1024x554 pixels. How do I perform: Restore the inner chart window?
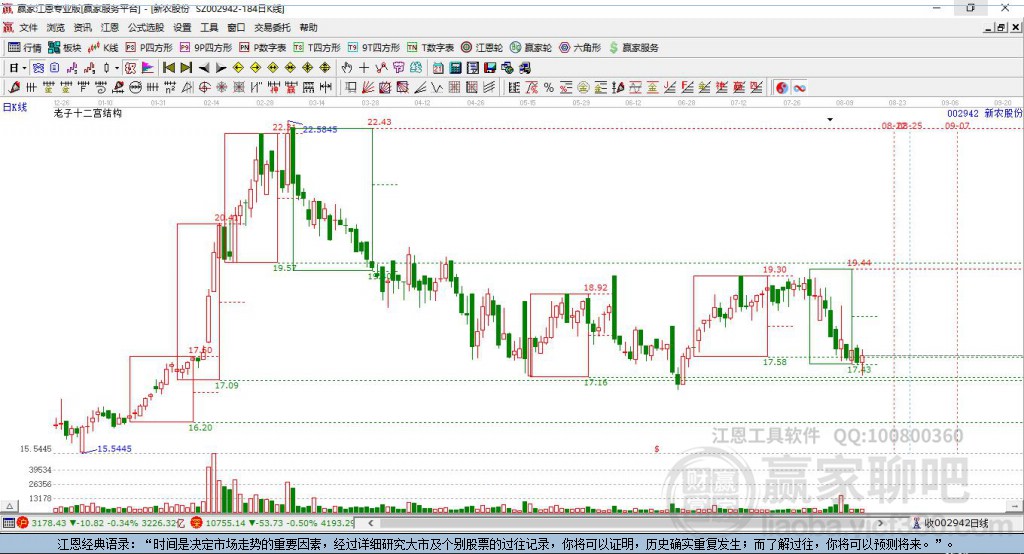pyautogui.click(x=1001, y=27)
